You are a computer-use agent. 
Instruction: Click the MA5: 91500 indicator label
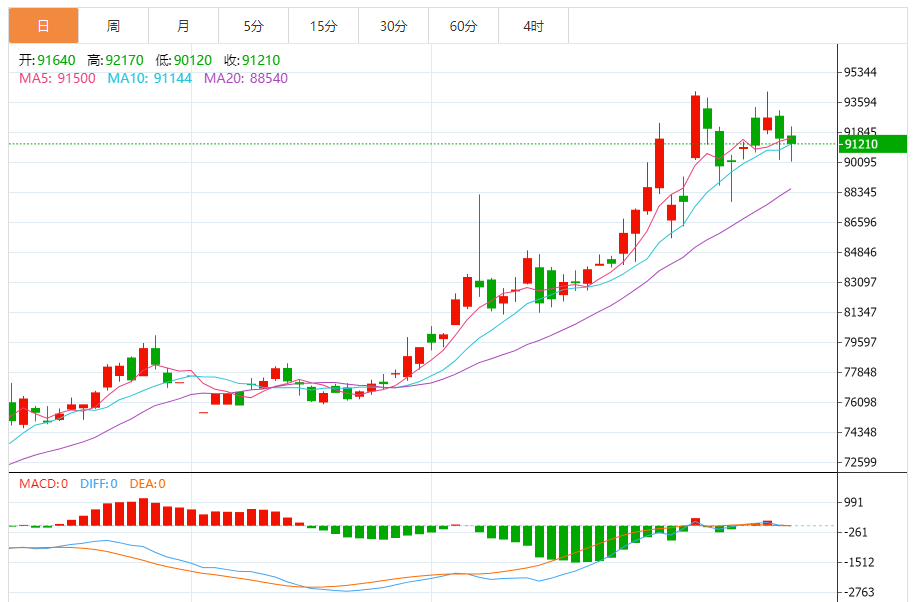coord(56,78)
